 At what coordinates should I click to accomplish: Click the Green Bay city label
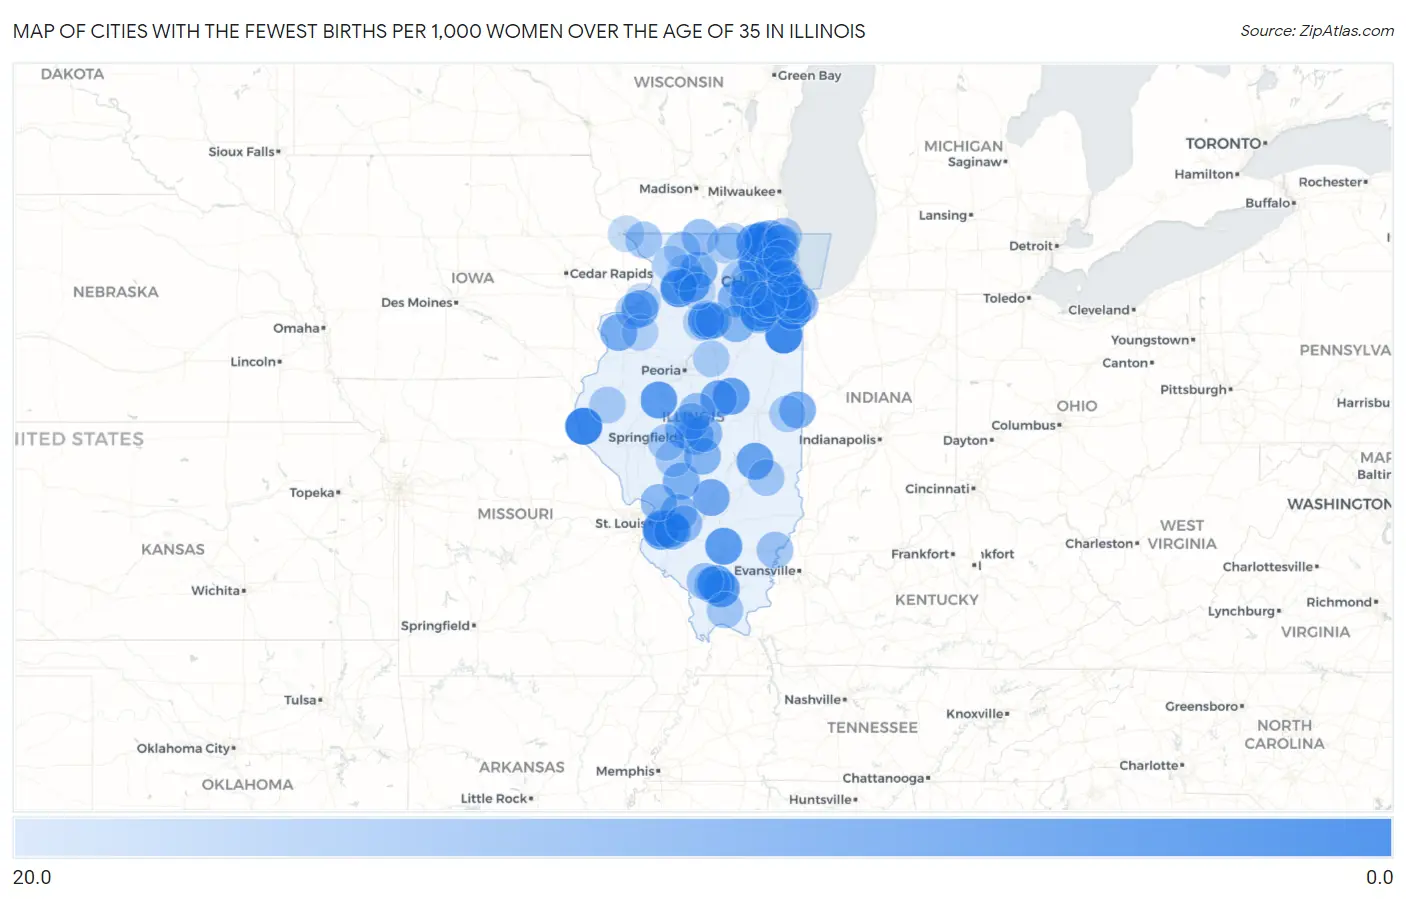point(809,75)
